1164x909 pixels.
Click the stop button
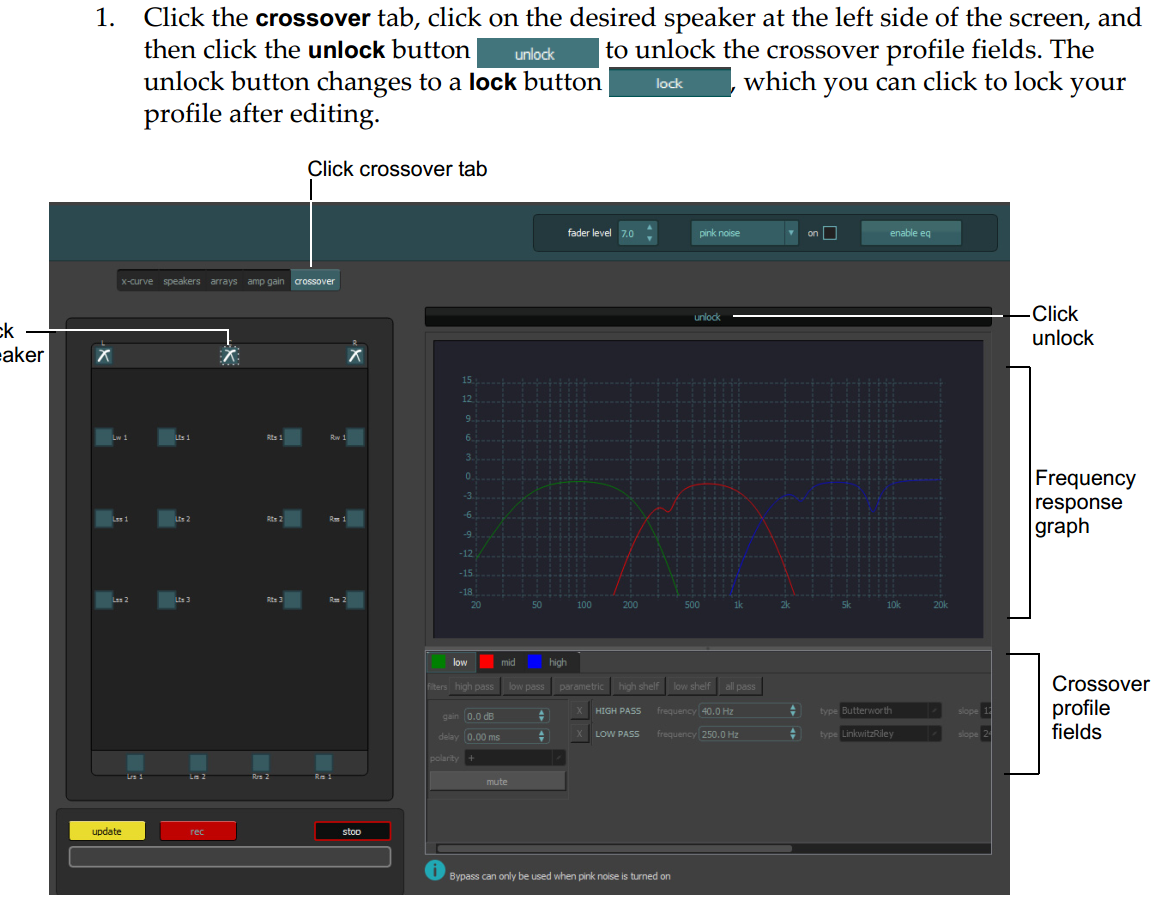[352, 831]
